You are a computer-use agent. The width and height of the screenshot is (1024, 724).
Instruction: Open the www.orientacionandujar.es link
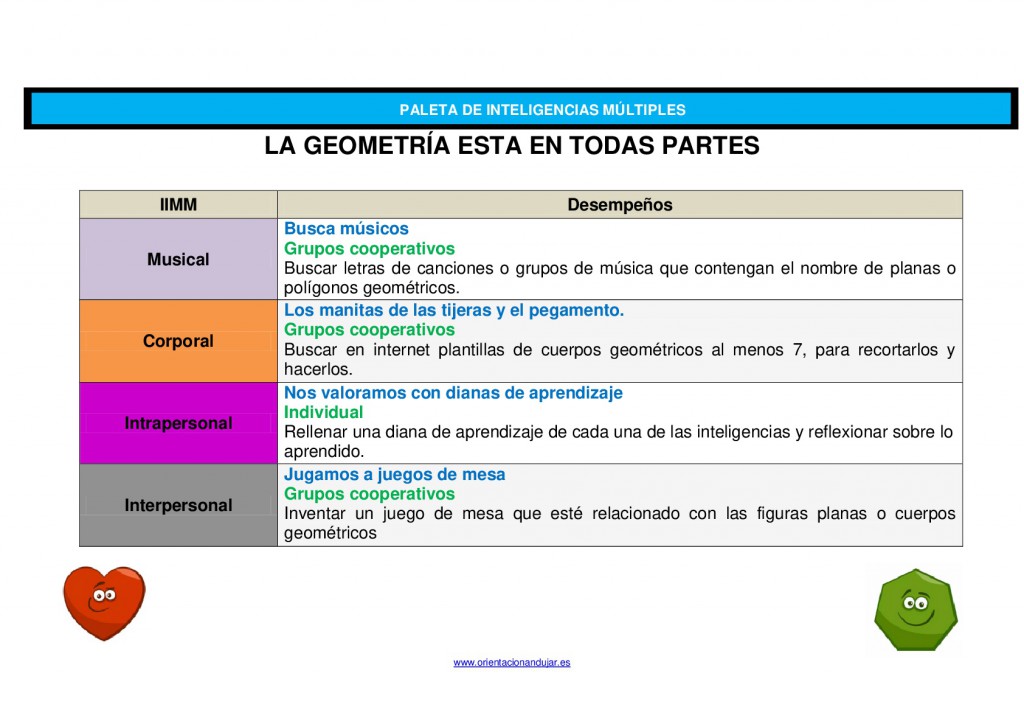tap(511, 662)
